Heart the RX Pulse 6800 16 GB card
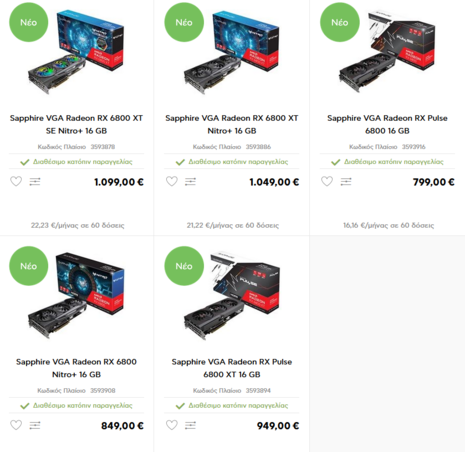Screen dimensions: 465x452 [327, 181]
